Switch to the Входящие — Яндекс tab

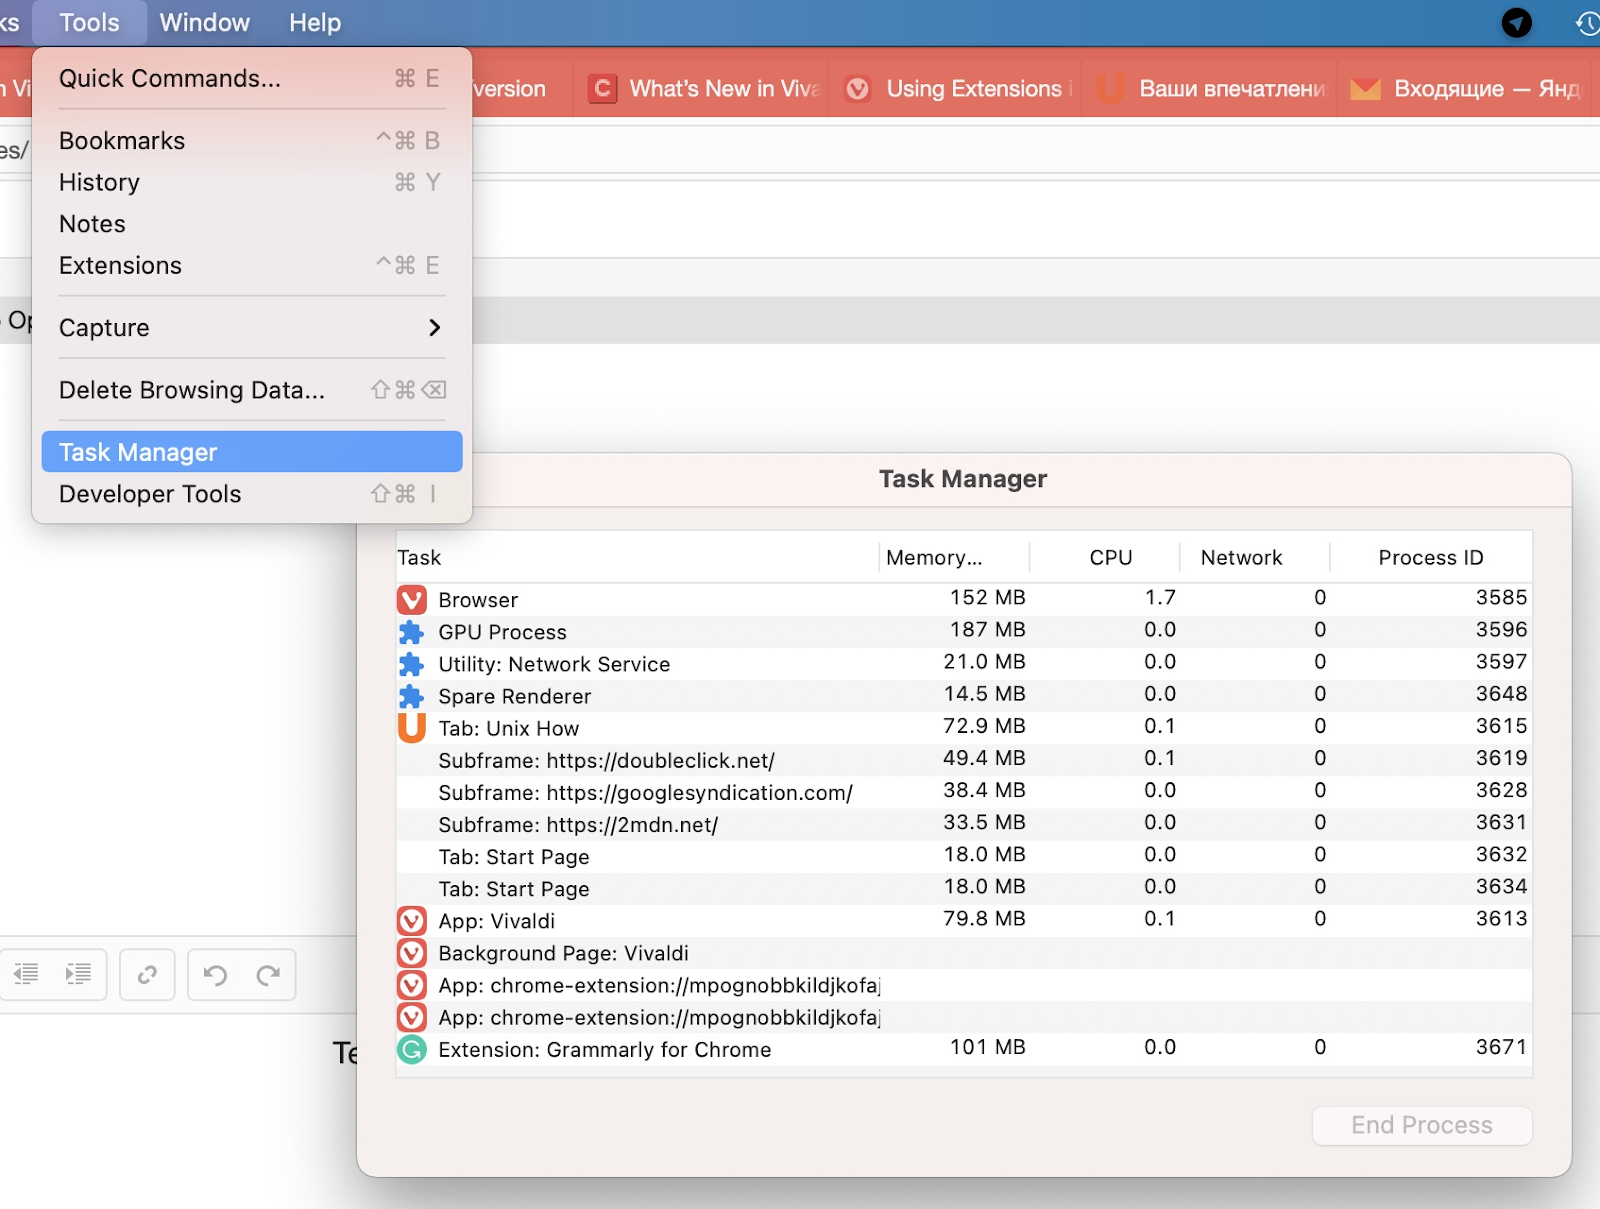pos(1466,89)
